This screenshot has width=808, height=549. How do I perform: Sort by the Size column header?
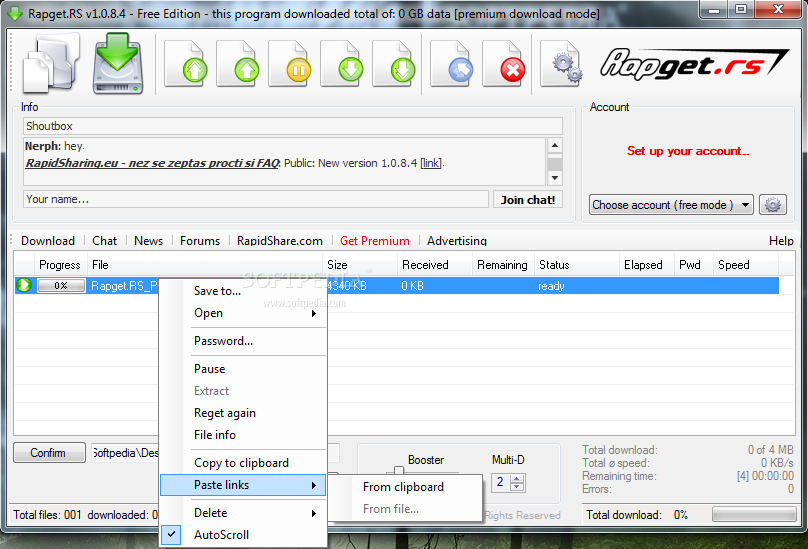click(360, 265)
